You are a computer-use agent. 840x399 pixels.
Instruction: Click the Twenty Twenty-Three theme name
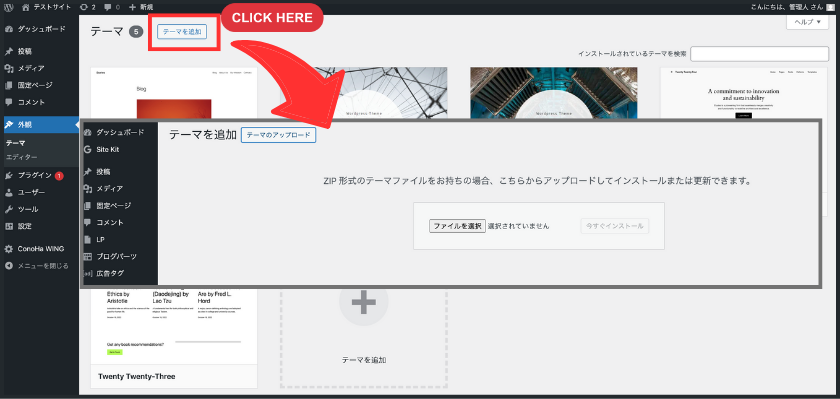tap(137, 377)
